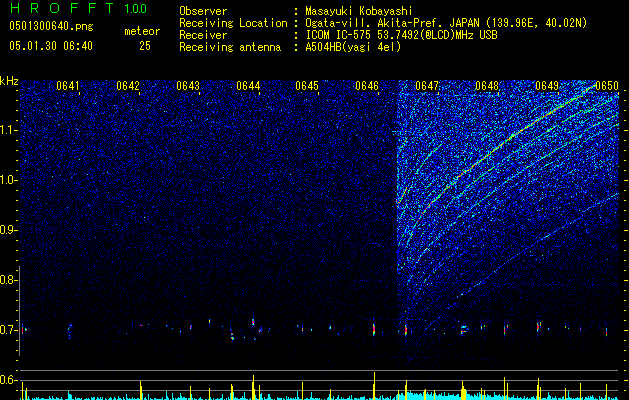Click the 0641 time marker
This screenshot has height=400, width=629.
pos(68,86)
